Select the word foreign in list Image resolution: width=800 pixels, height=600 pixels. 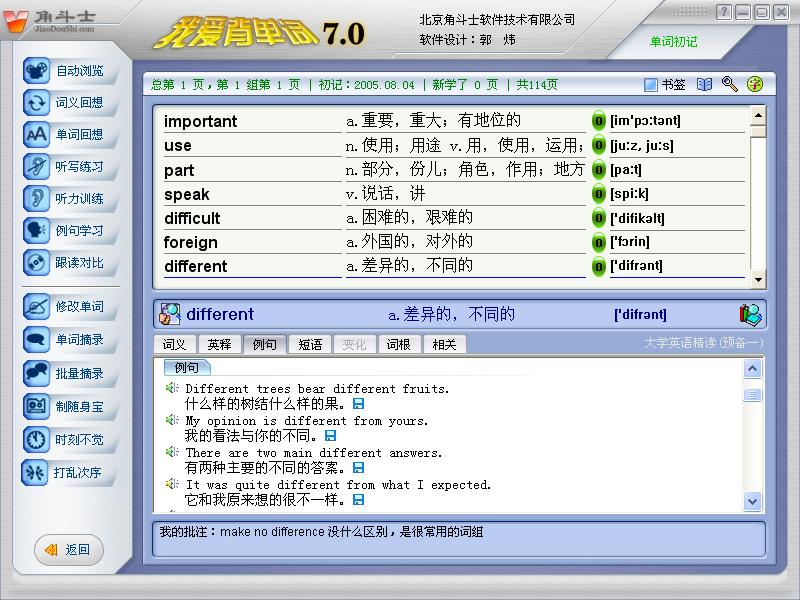coord(191,242)
